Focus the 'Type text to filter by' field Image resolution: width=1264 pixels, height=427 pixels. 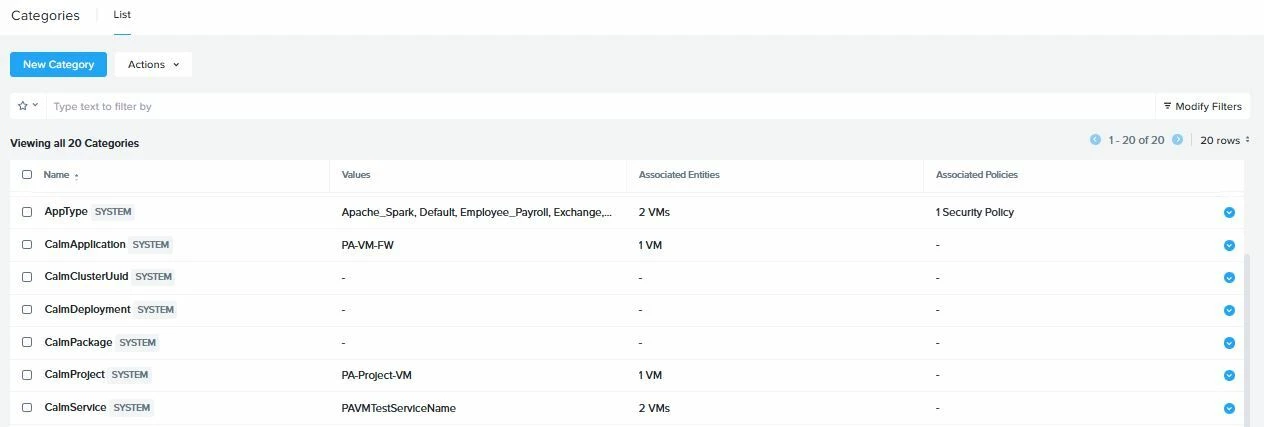(x=600, y=106)
